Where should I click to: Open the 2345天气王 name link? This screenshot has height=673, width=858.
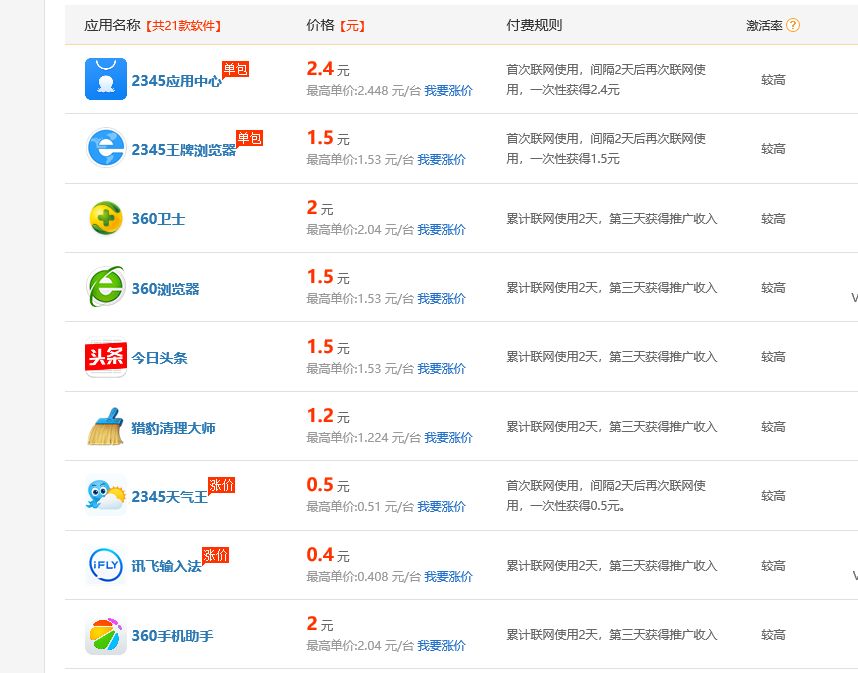tap(170, 497)
